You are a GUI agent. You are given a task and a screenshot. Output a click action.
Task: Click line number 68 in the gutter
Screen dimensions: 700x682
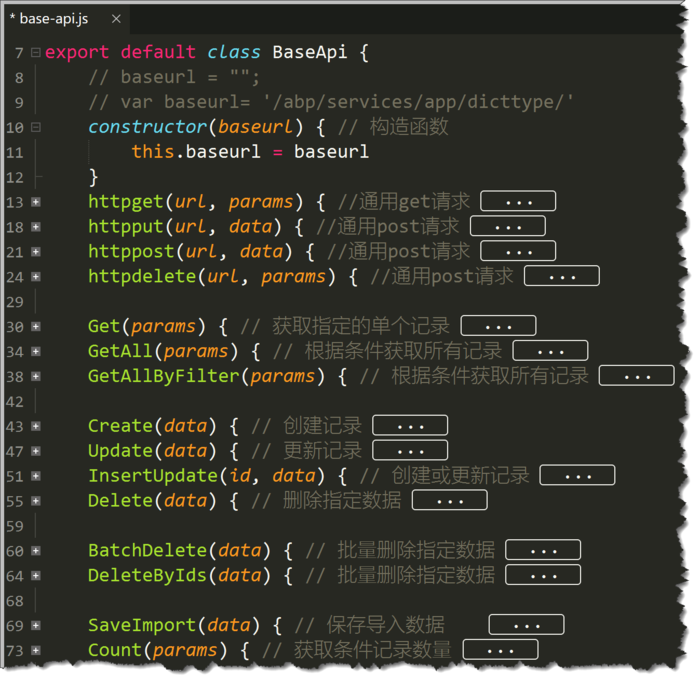click(x=15, y=601)
